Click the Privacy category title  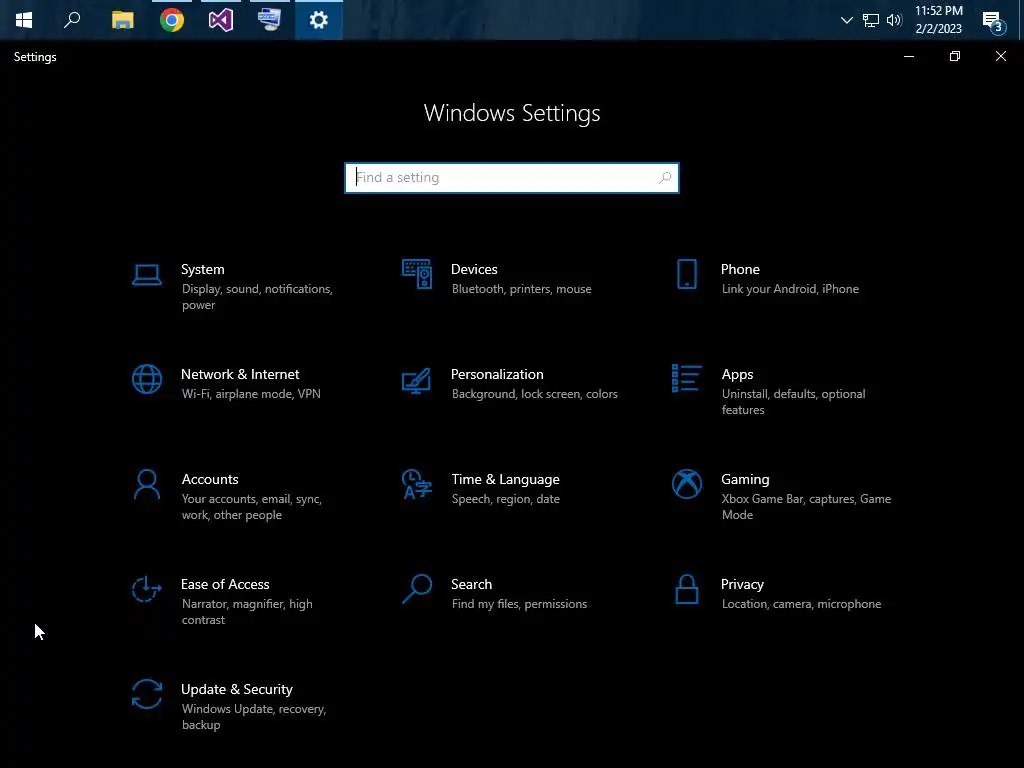(x=742, y=584)
